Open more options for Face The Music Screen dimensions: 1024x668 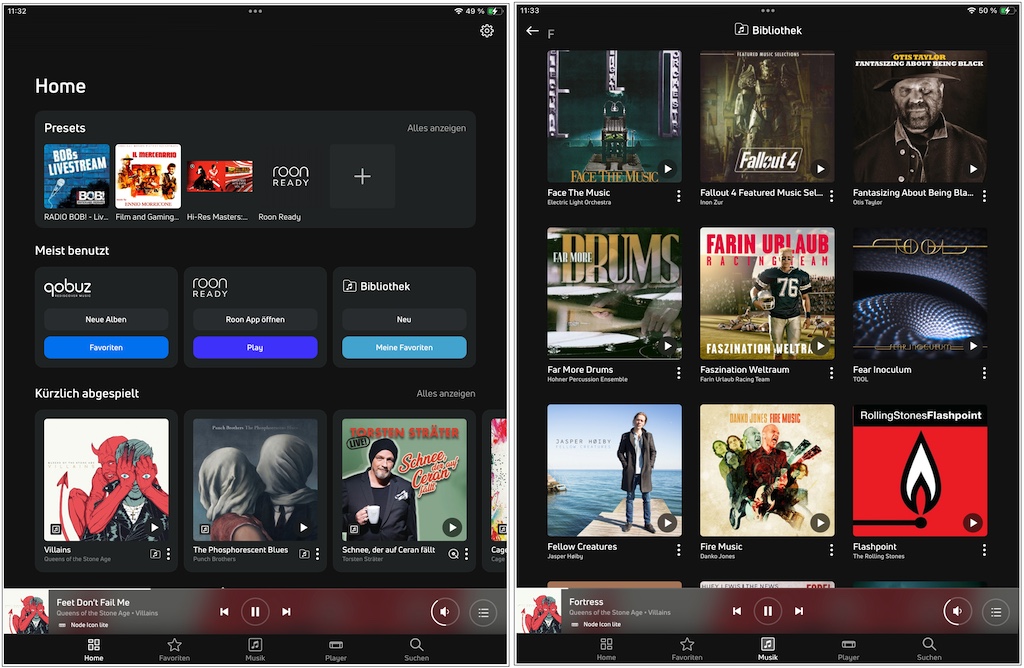coord(679,196)
